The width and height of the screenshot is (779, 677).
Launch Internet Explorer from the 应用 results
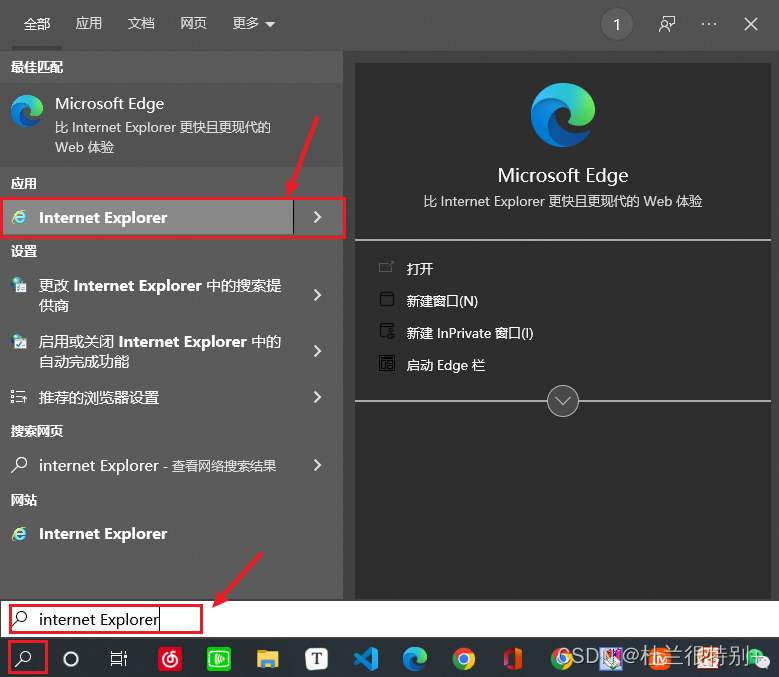coord(148,217)
